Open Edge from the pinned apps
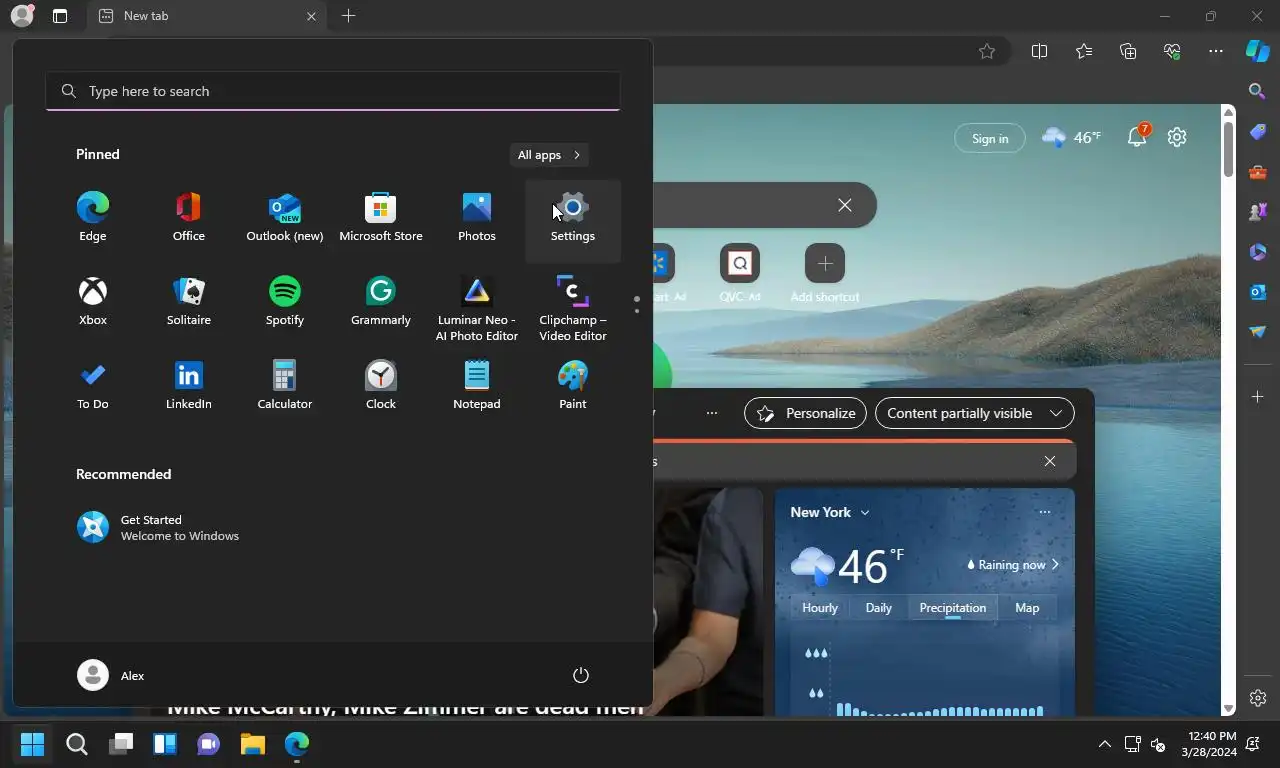 (x=93, y=219)
